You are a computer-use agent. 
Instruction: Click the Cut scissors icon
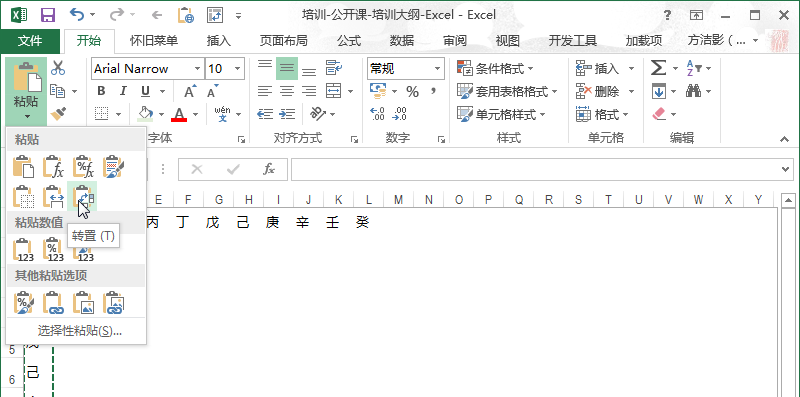58,67
